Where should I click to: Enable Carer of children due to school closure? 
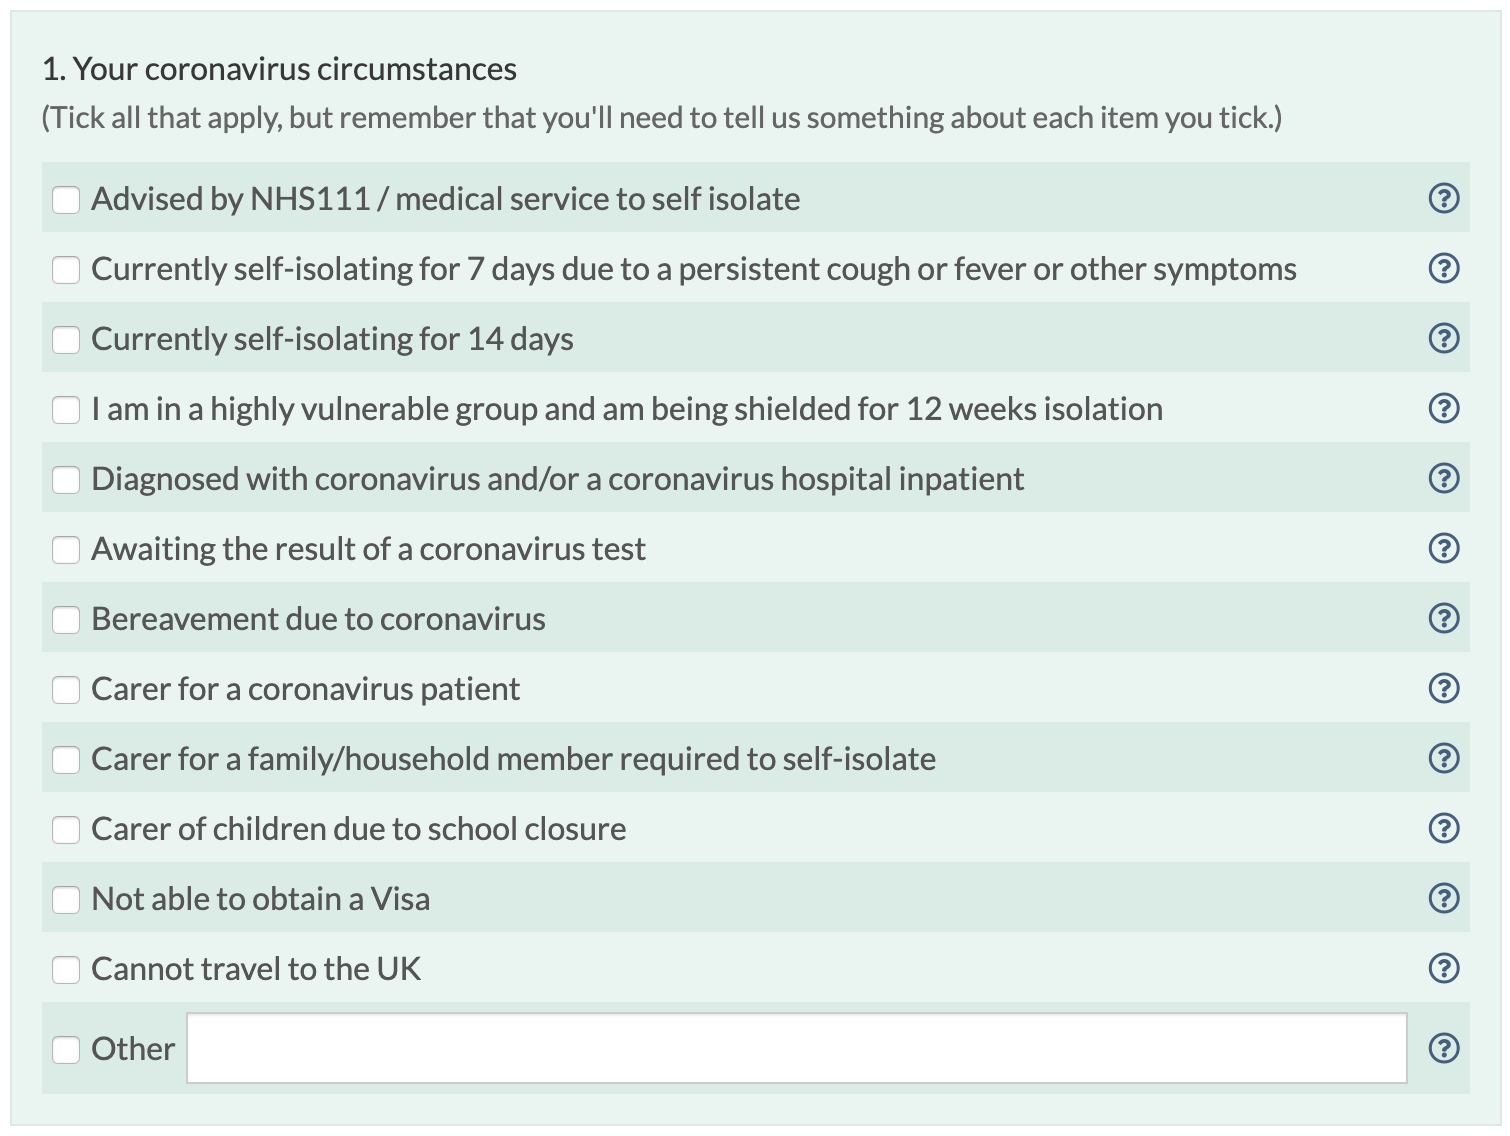pos(66,830)
